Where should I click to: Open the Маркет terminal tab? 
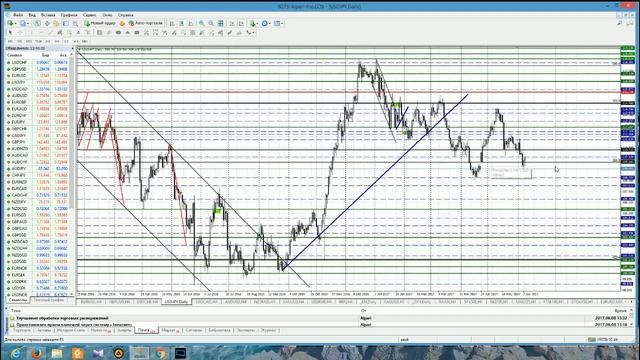click(x=170, y=330)
